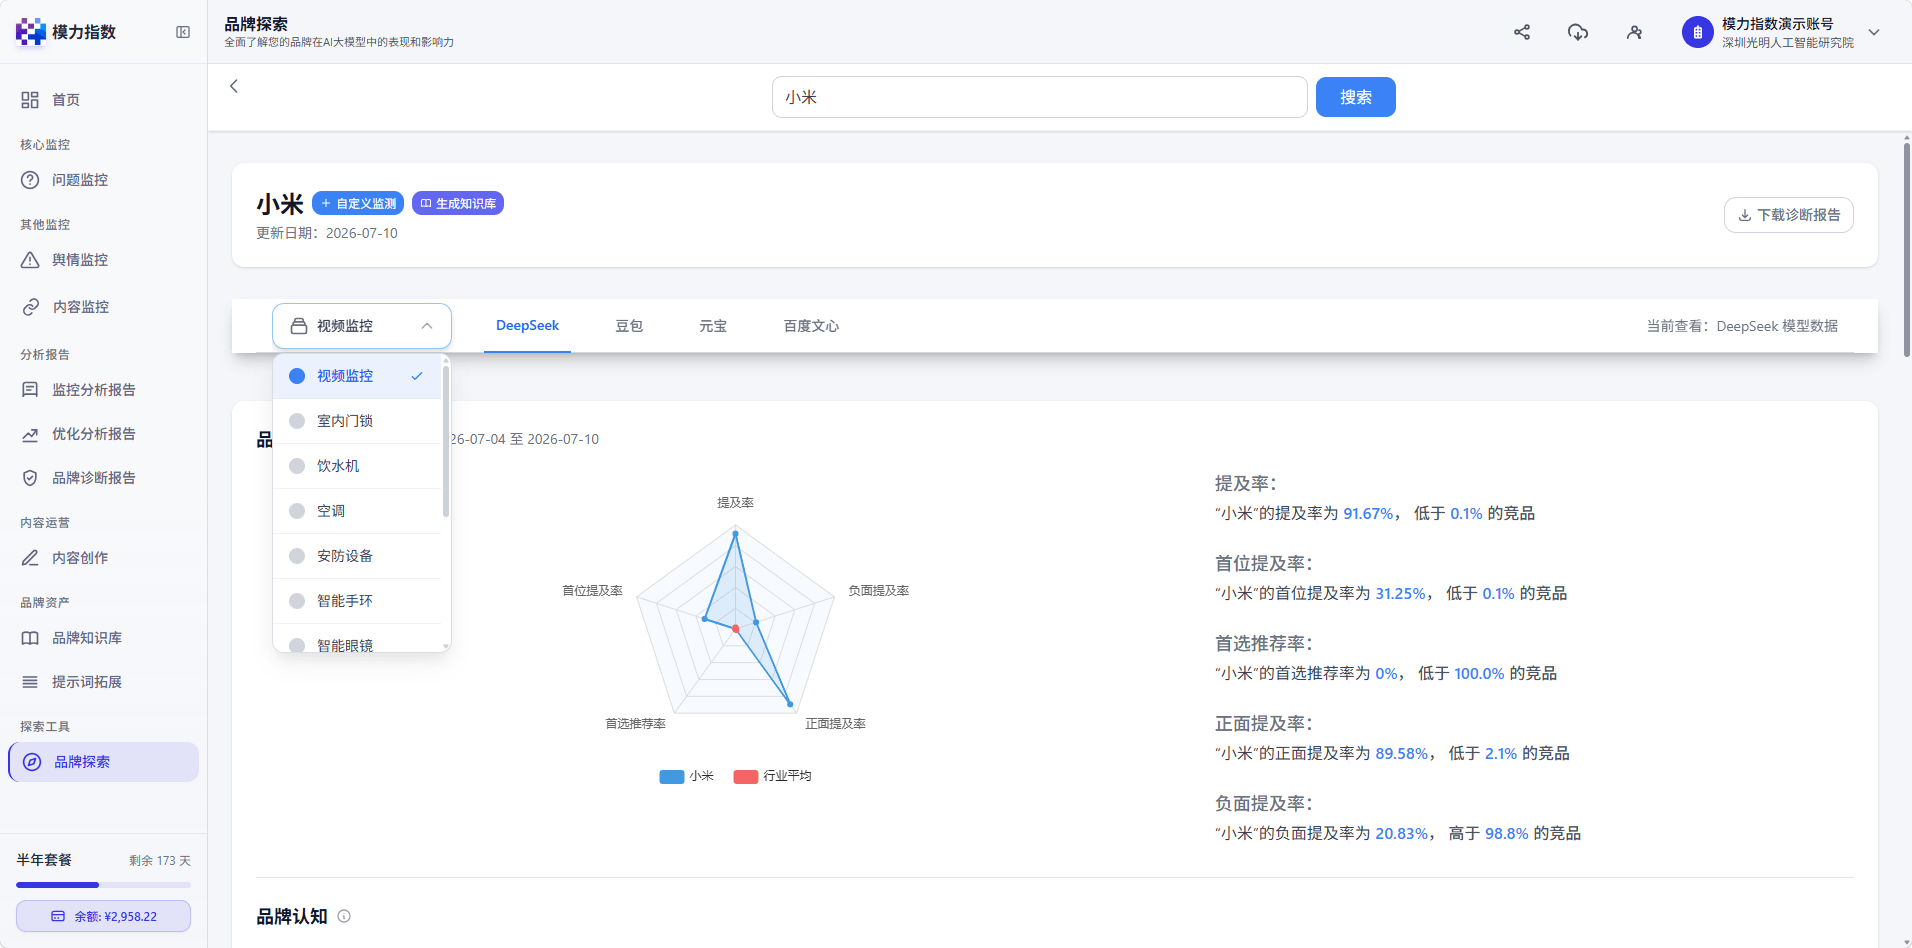Image resolution: width=1912 pixels, height=948 pixels.
Task: Switch to the DeepSeek tab
Action: pos(527,326)
